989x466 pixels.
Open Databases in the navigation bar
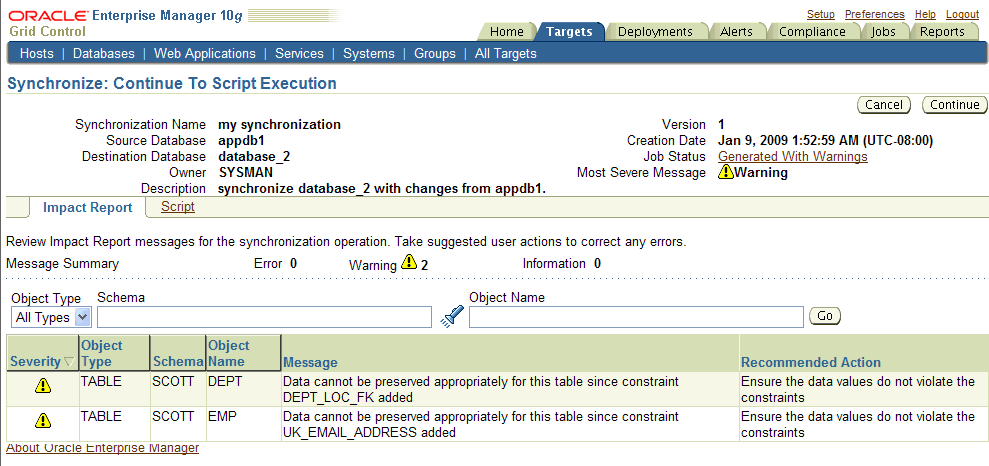click(x=104, y=54)
